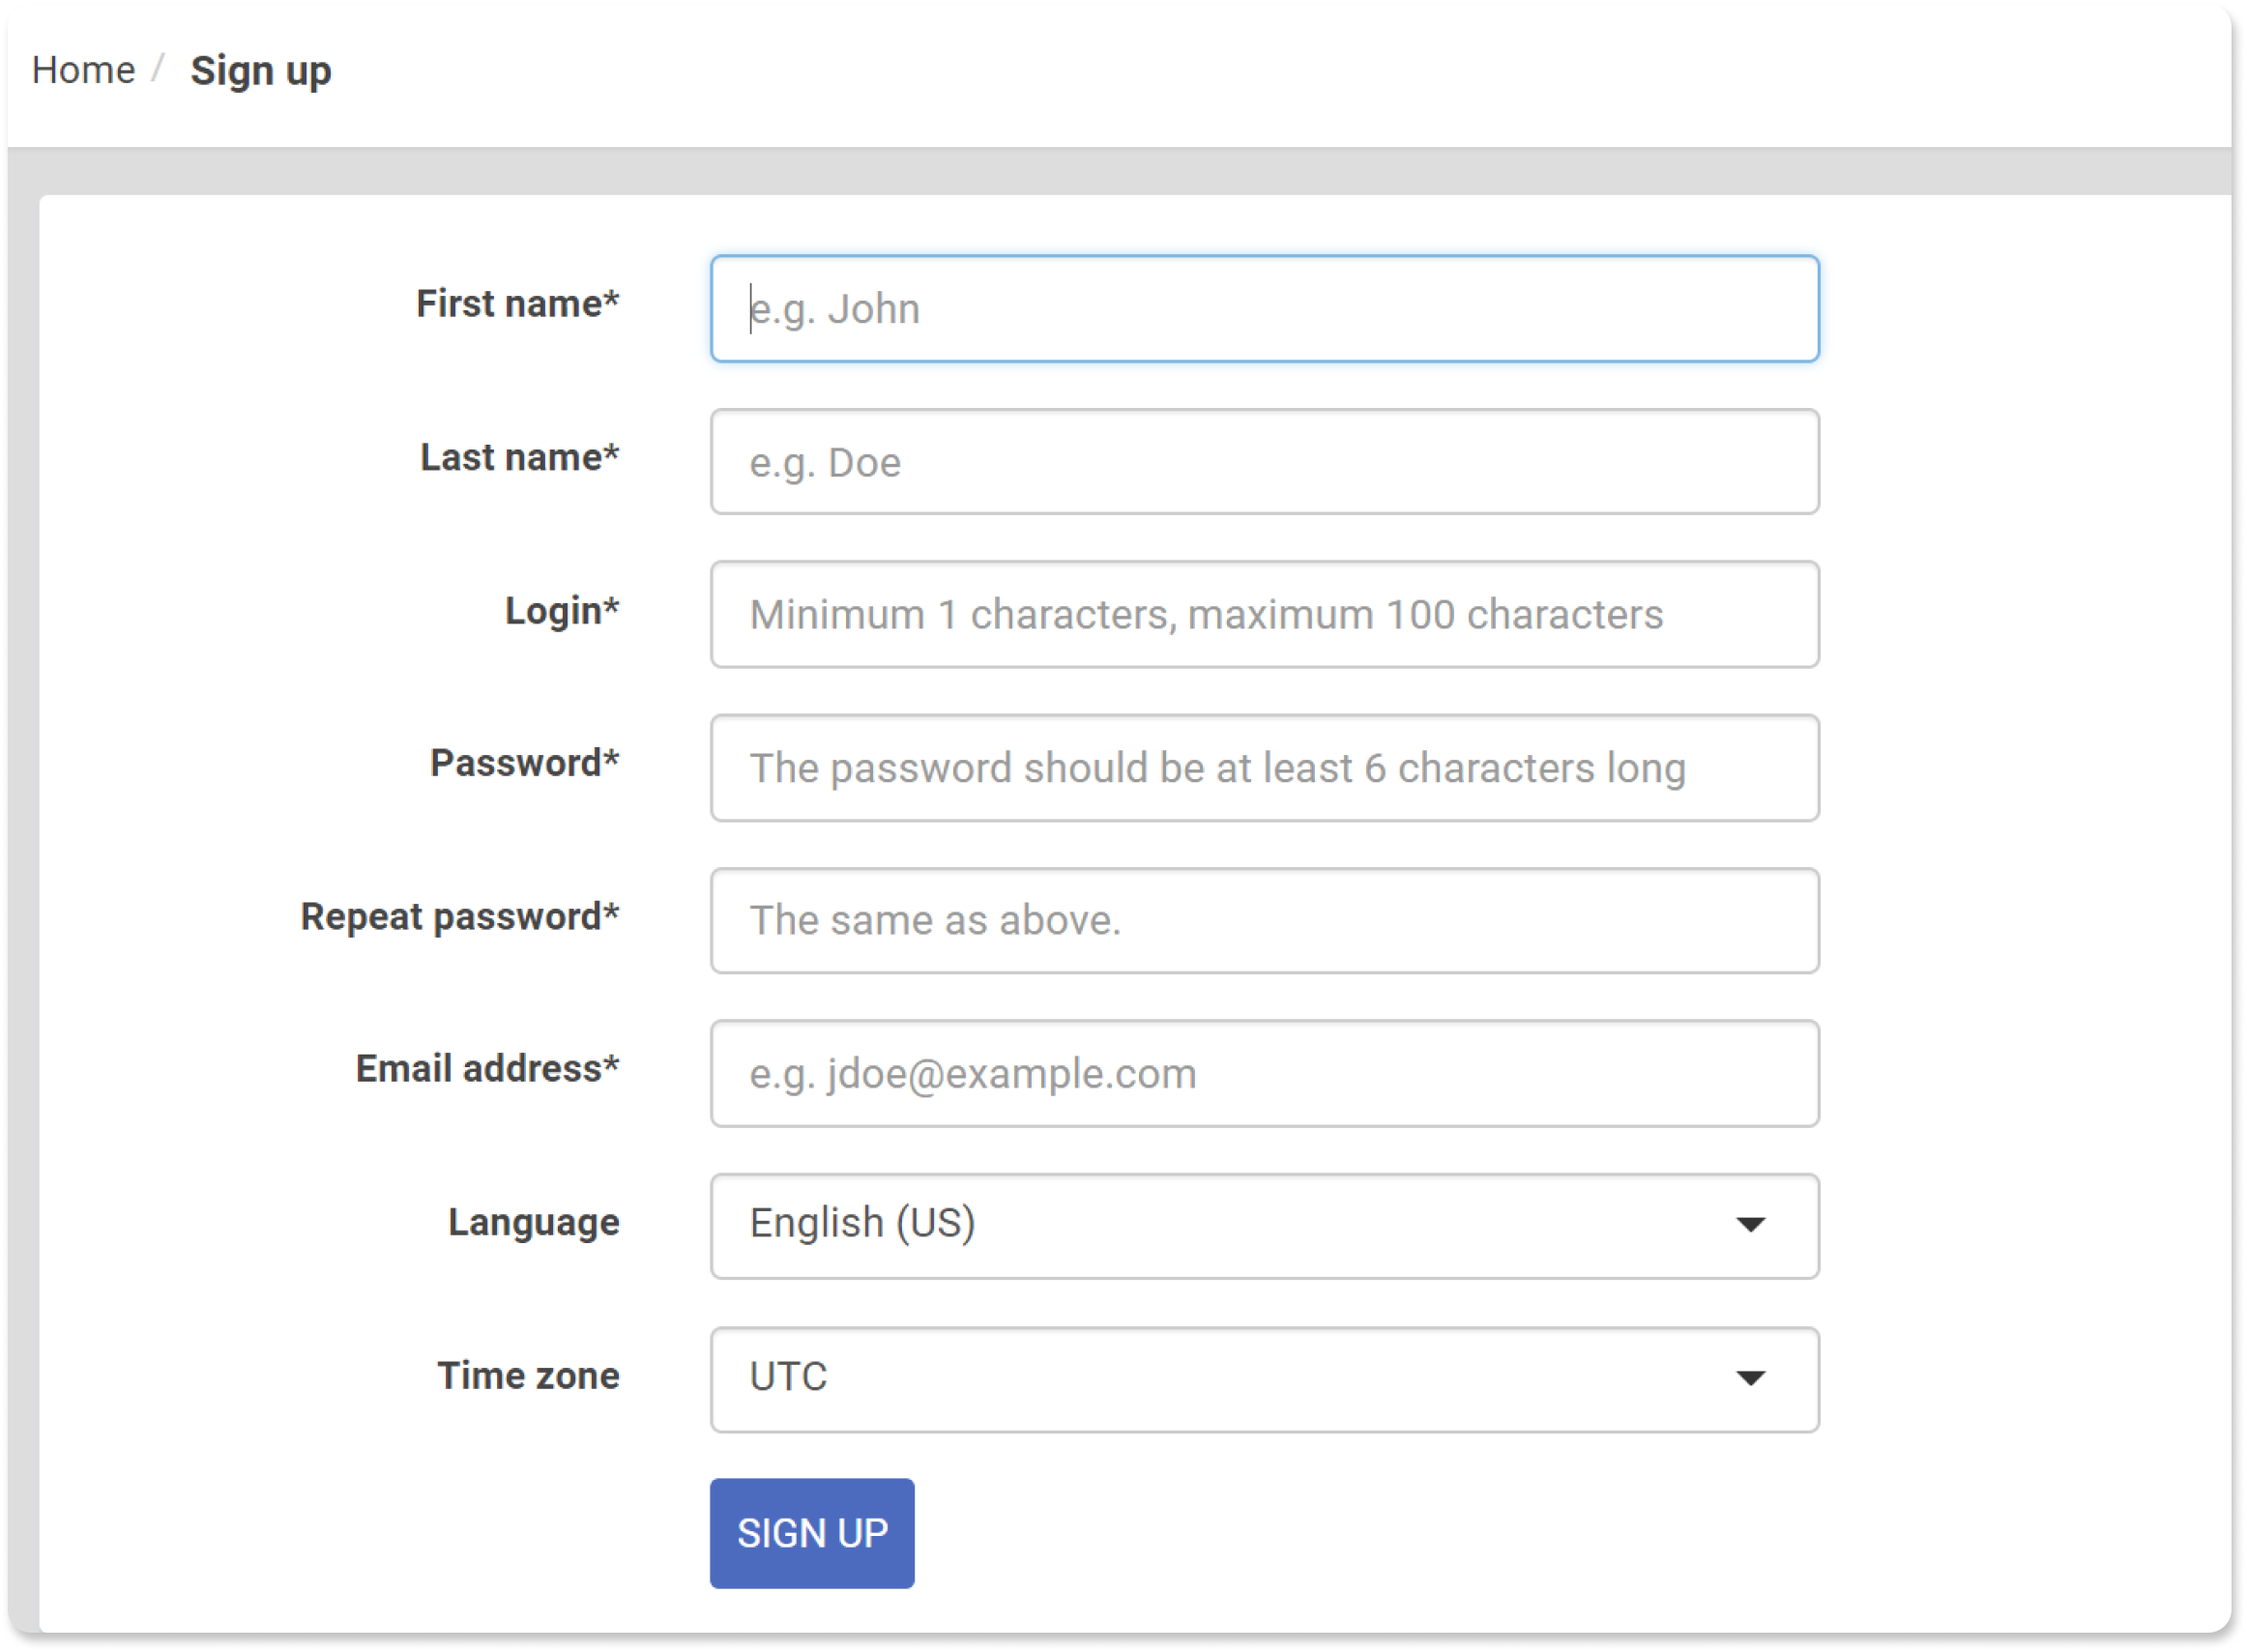Open the Time zone dropdown
2247x1652 pixels.
pos(1264,1380)
